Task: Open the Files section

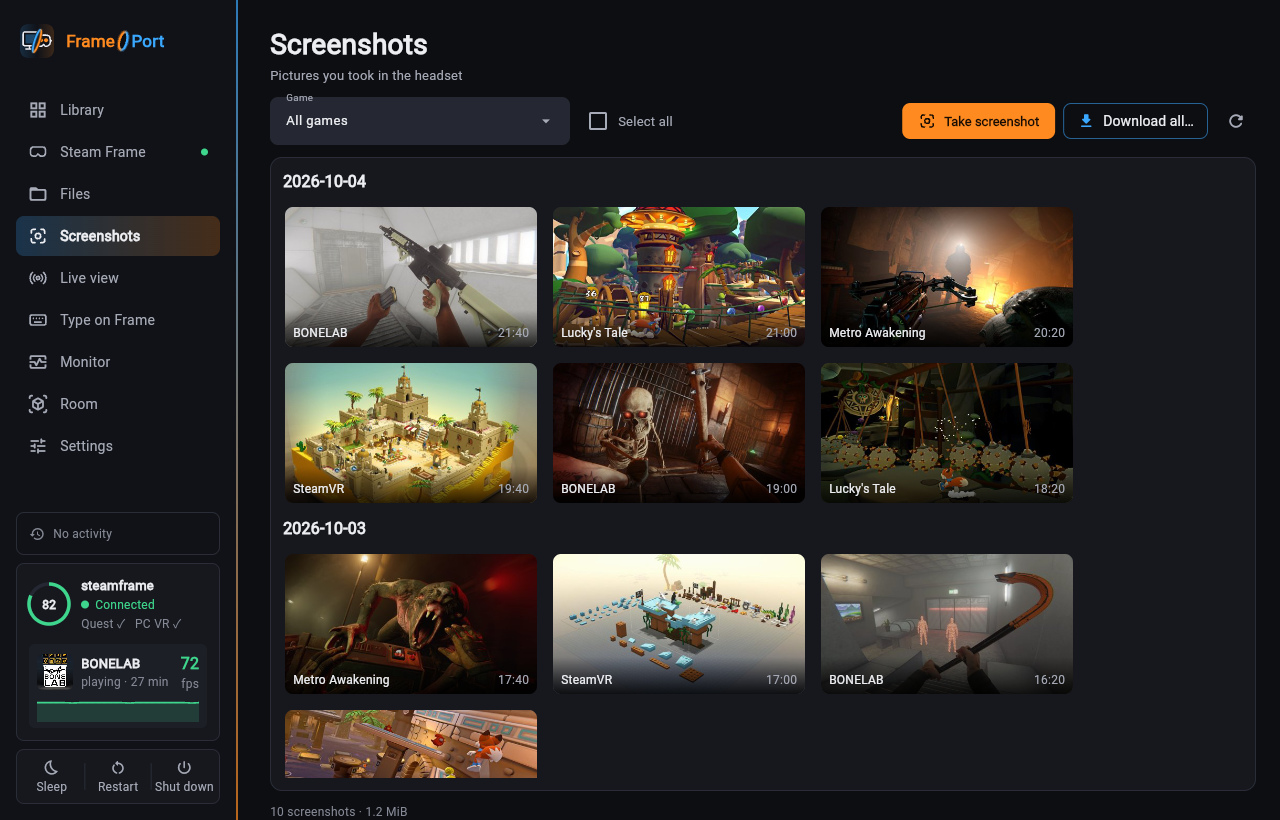Action: tap(118, 194)
